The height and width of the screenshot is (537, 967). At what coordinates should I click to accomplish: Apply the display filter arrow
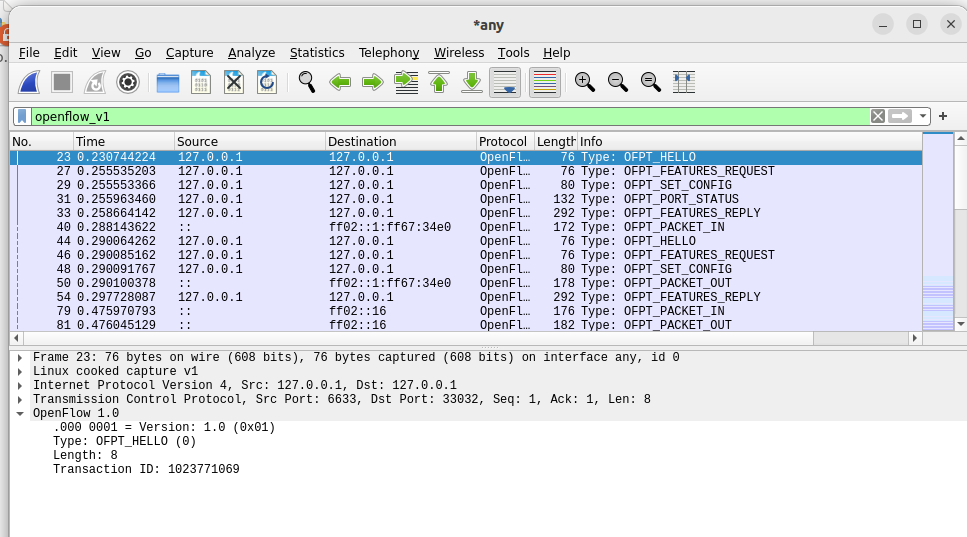click(x=900, y=116)
